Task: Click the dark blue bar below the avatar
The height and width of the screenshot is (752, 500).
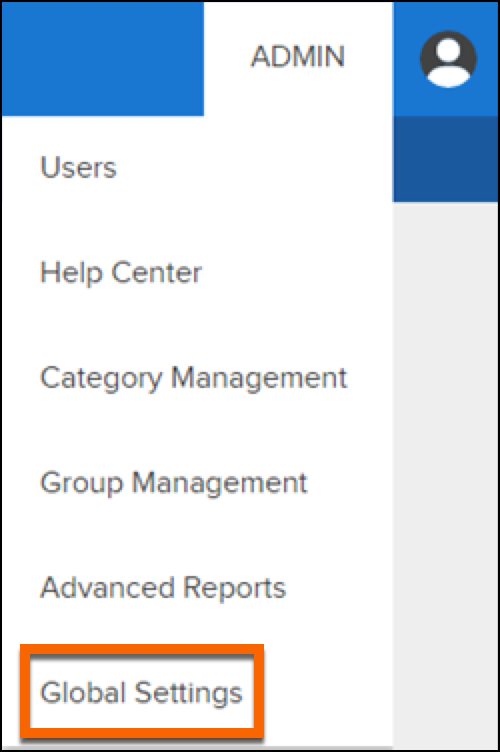Action: click(445, 159)
